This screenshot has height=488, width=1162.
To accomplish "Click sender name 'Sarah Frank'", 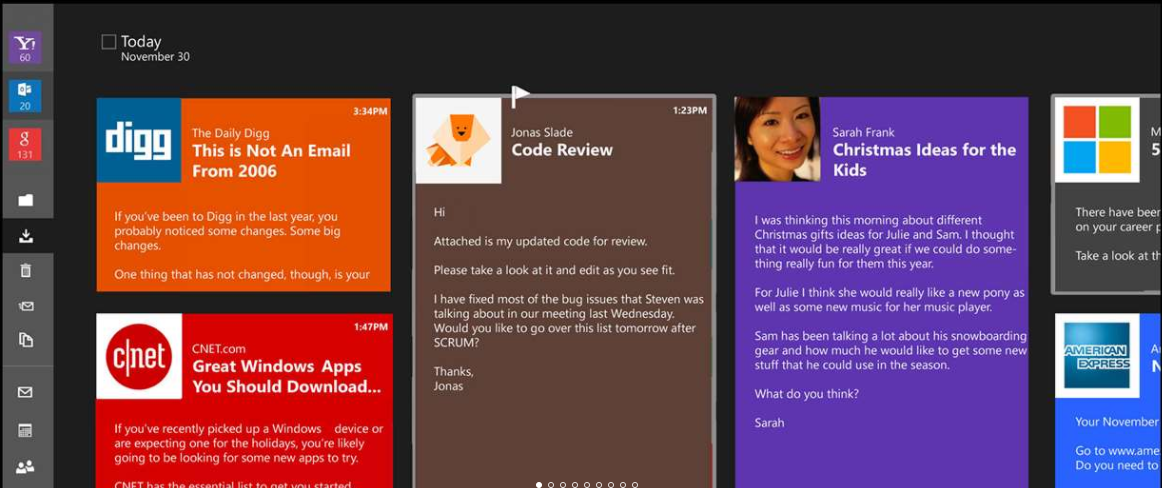I will tap(863, 133).
